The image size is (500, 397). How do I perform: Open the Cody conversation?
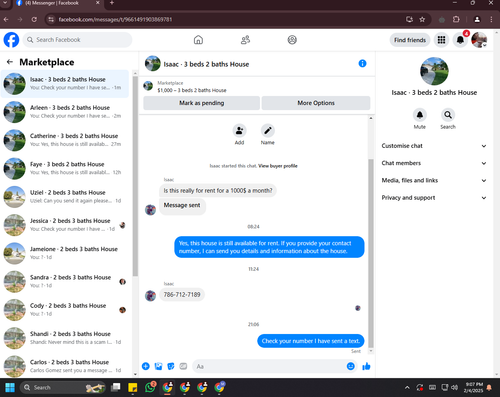coord(65,310)
